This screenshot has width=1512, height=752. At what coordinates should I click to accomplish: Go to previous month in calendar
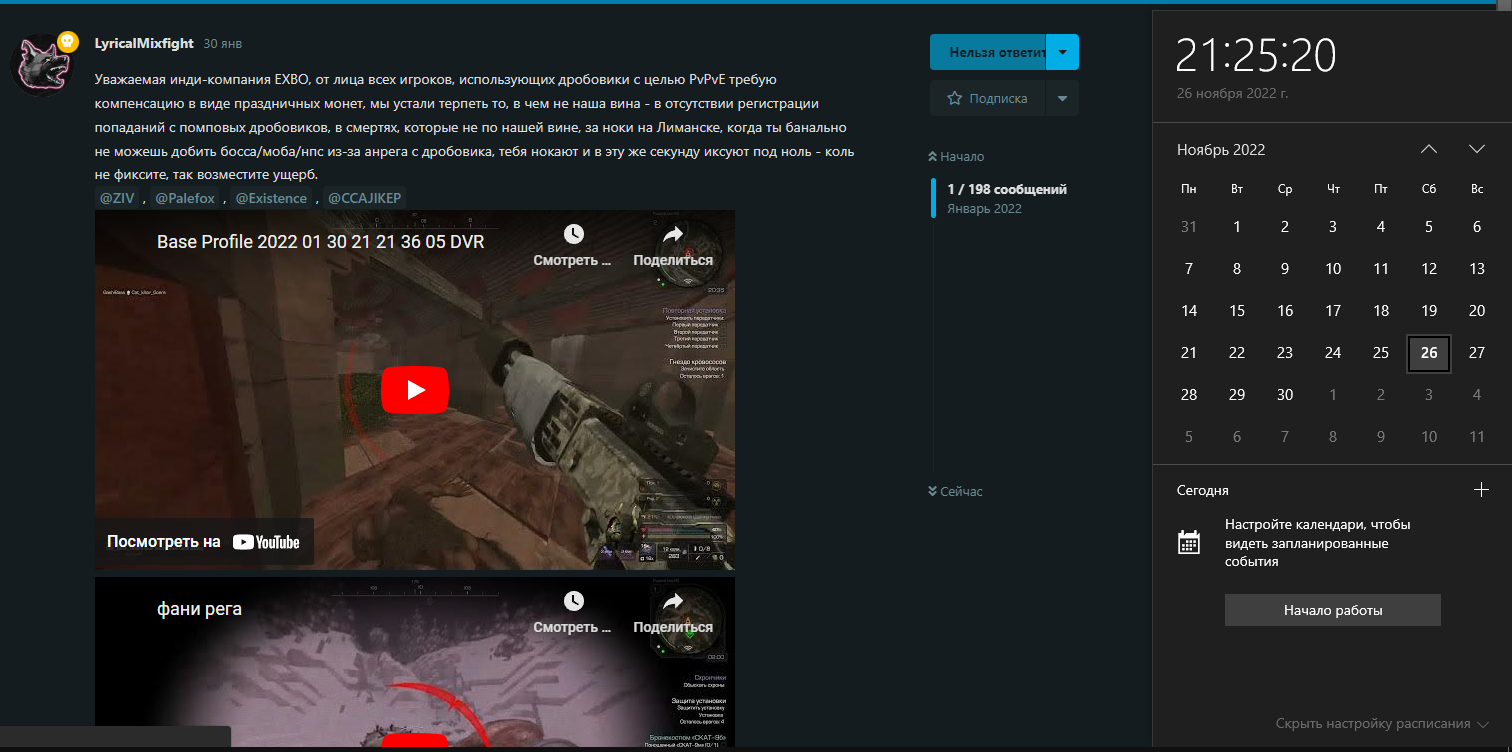coord(1429,149)
